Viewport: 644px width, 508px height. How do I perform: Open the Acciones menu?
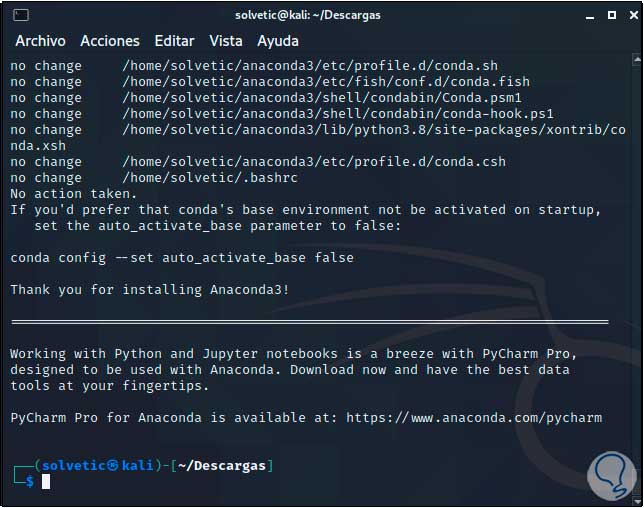click(110, 41)
